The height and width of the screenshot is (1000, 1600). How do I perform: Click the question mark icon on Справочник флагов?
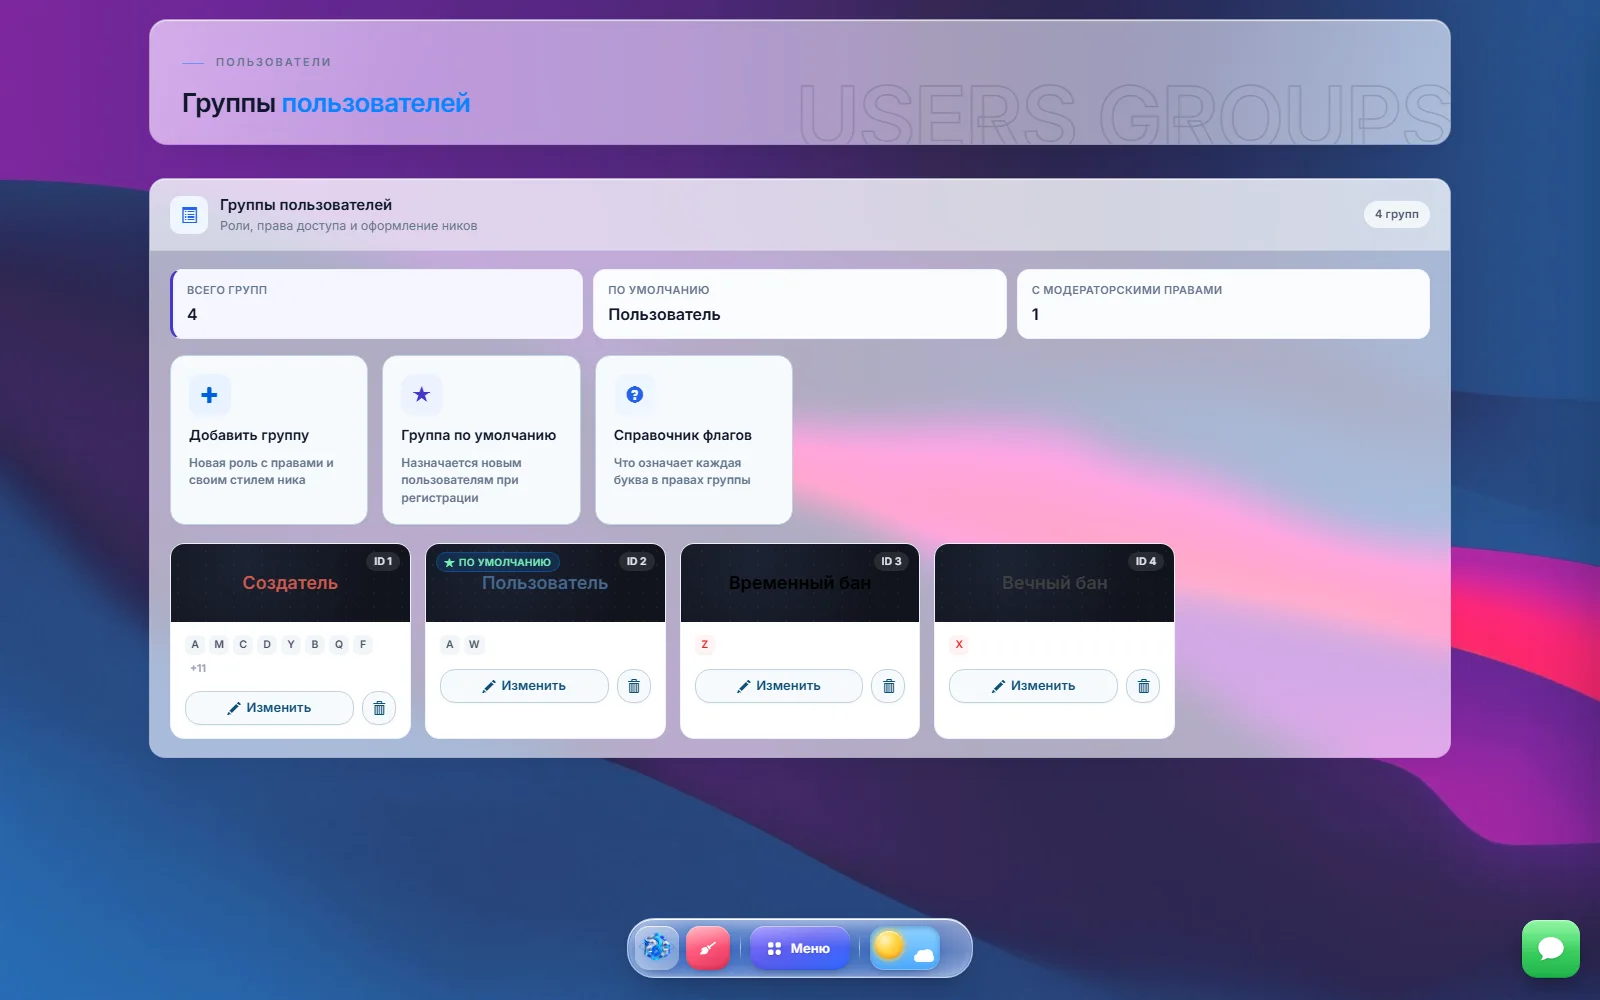click(634, 395)
